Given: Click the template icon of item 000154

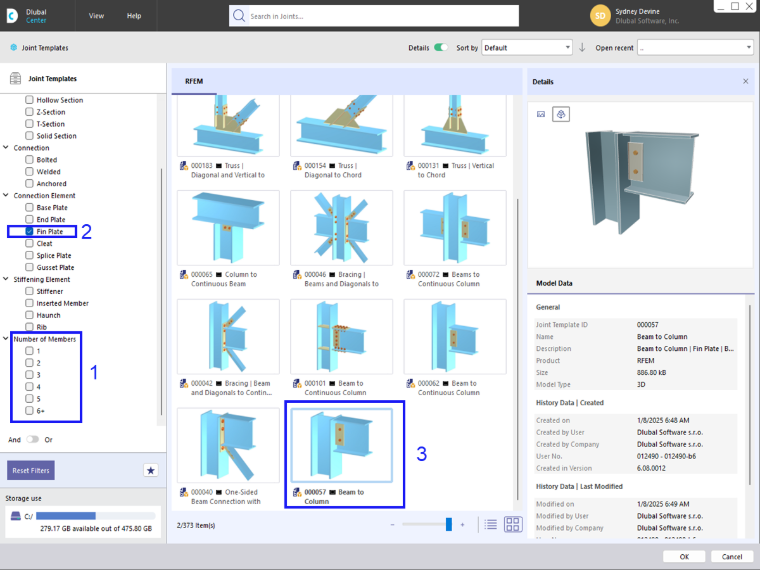Looking at the screenshot, I should tap(297, 166).
